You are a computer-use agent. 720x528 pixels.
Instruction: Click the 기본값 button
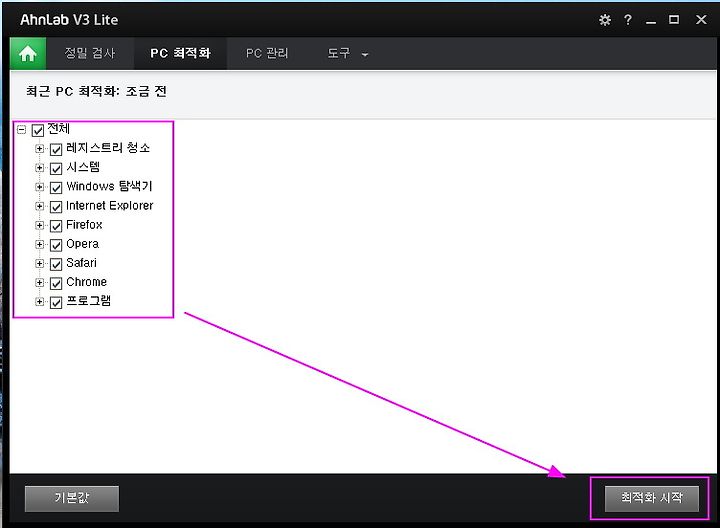click(x=72, y=499)
